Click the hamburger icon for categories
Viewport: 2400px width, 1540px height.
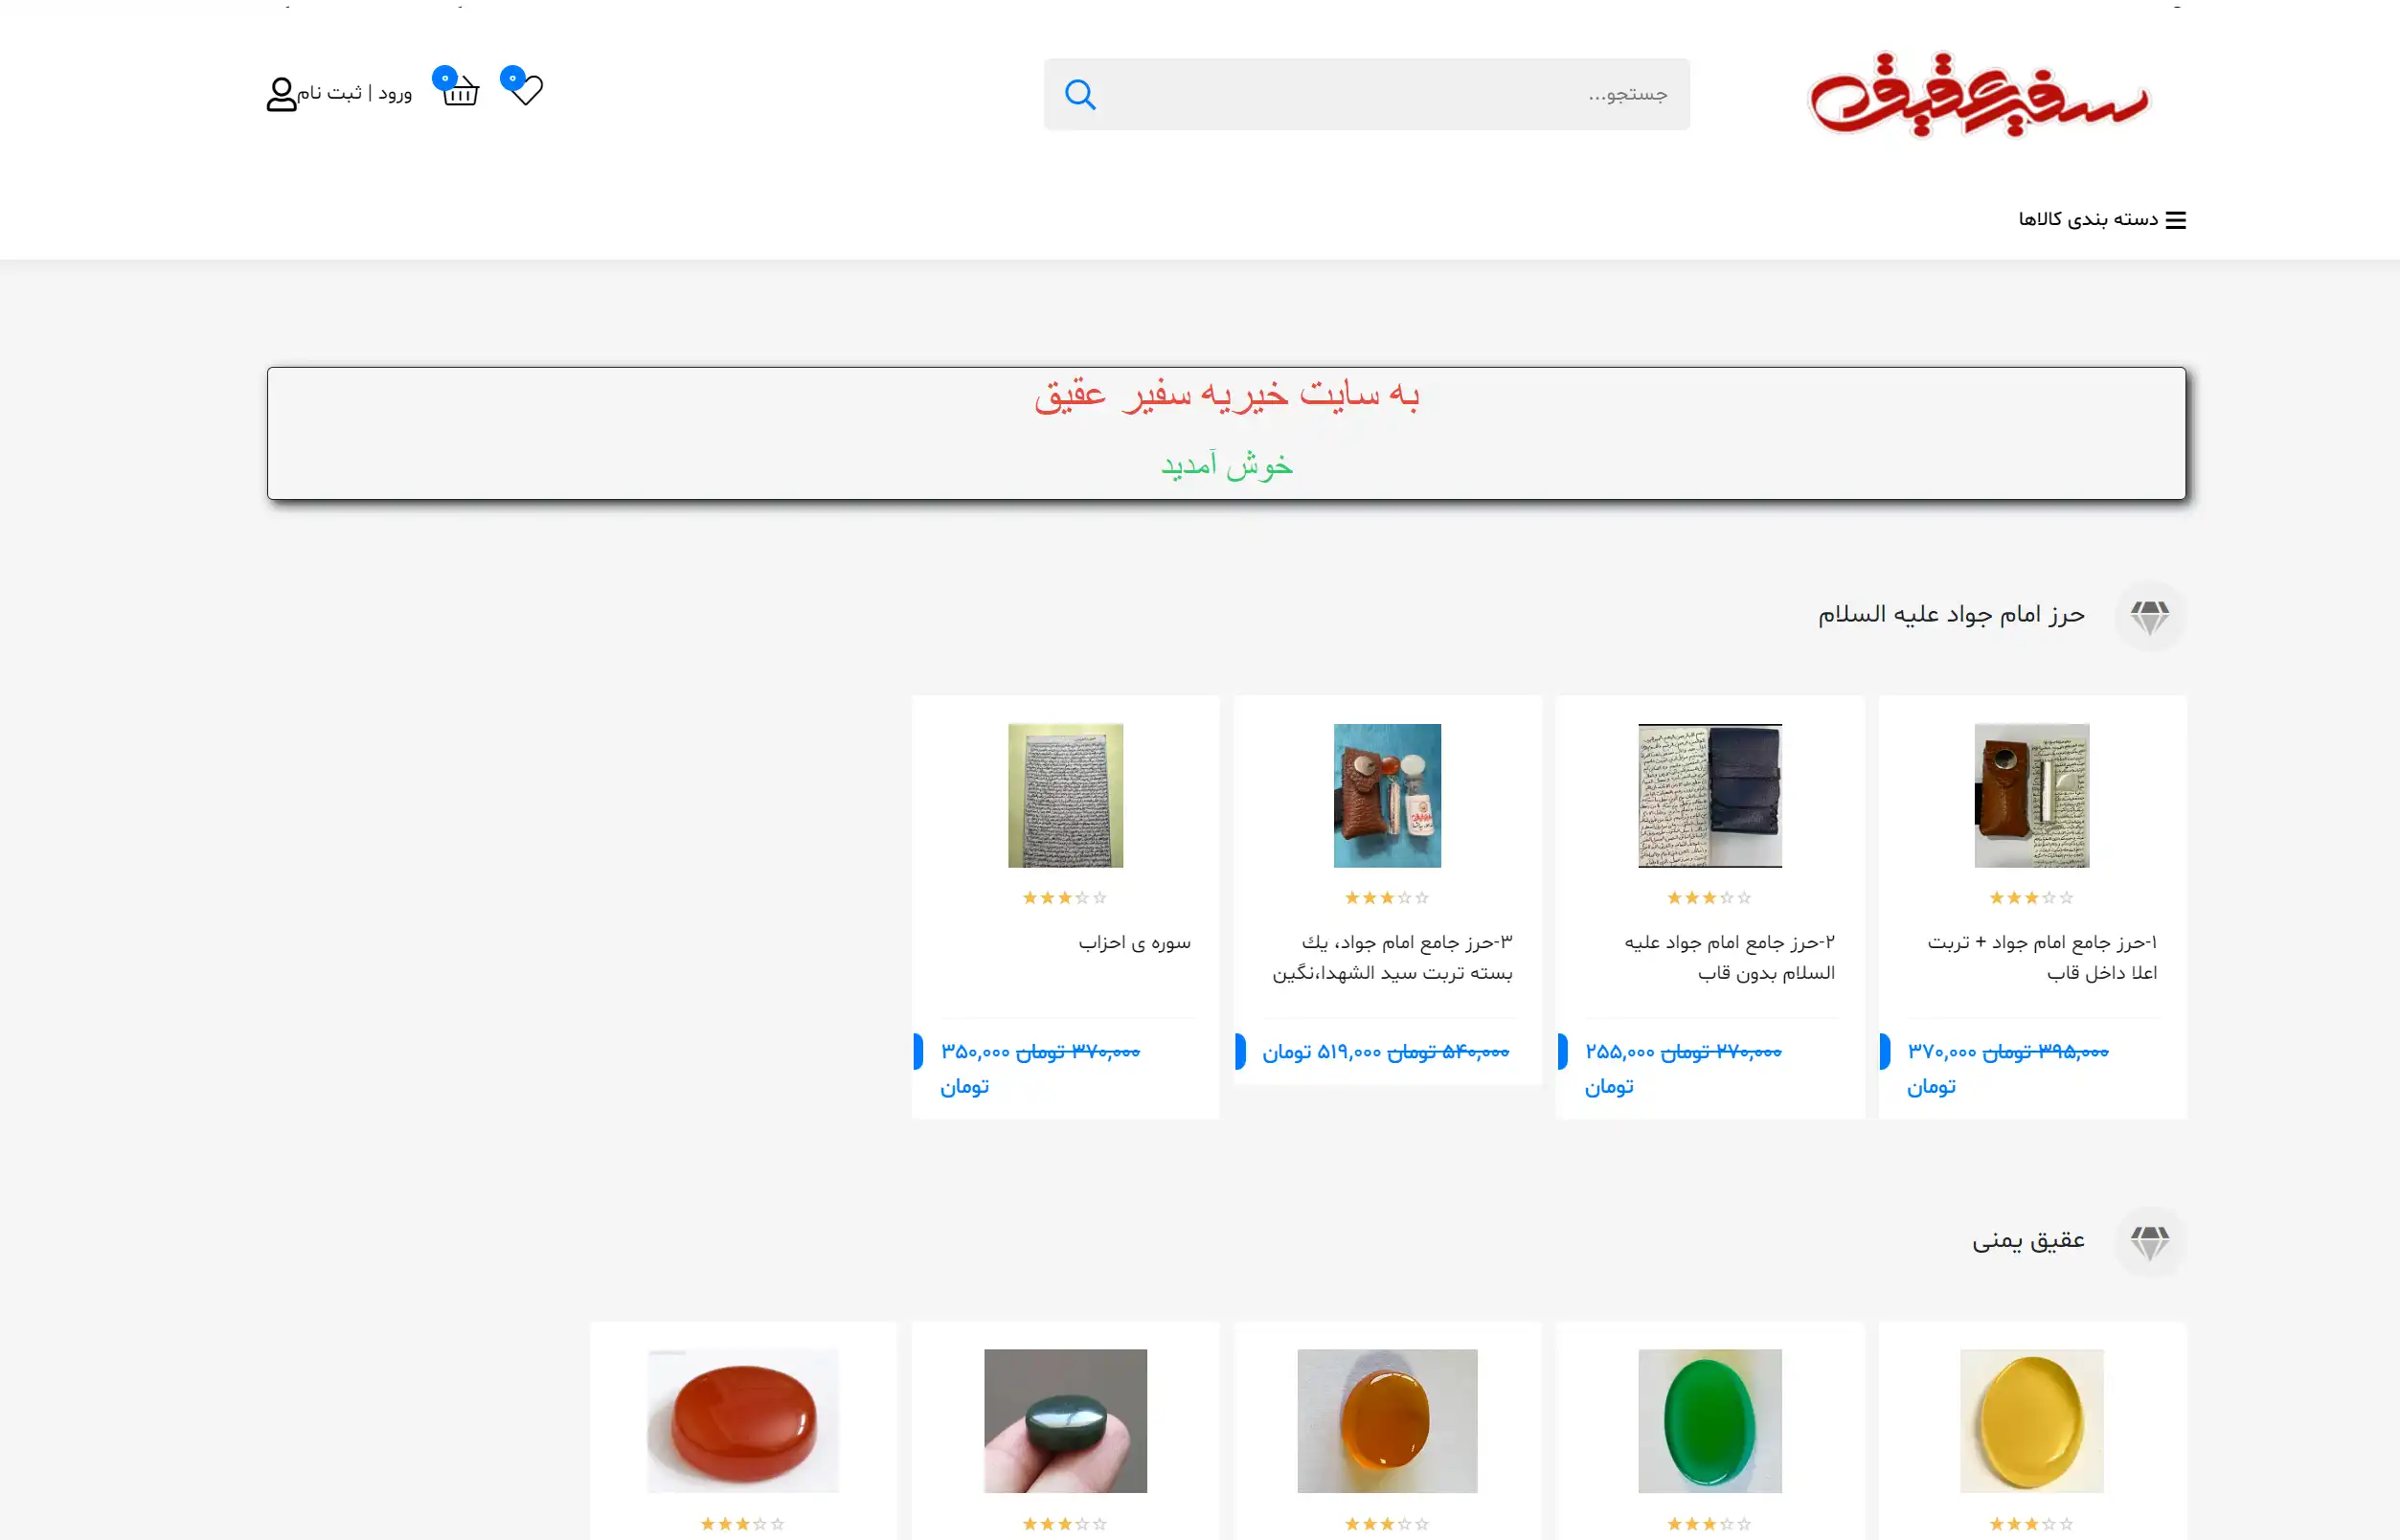pos(2176,220)
